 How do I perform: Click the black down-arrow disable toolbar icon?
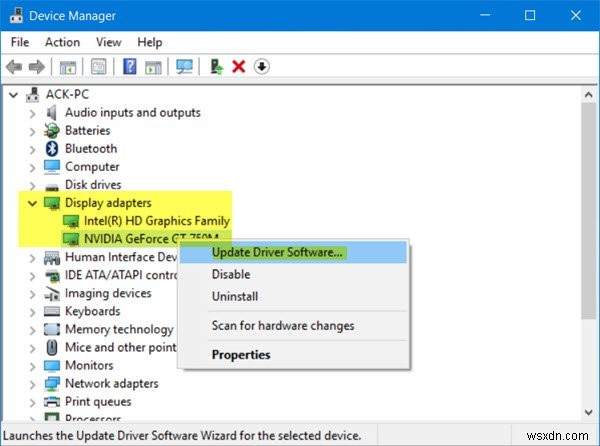[x=262, y=67]
